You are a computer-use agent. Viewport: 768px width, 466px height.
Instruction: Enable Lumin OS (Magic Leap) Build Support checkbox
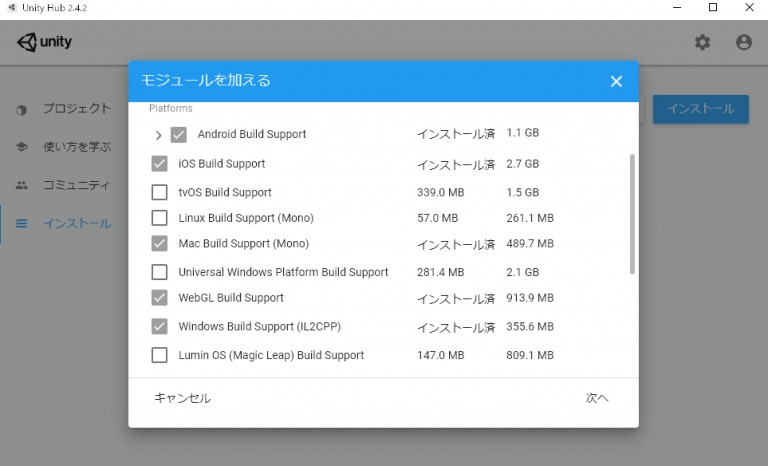click(x=159, y=355)
